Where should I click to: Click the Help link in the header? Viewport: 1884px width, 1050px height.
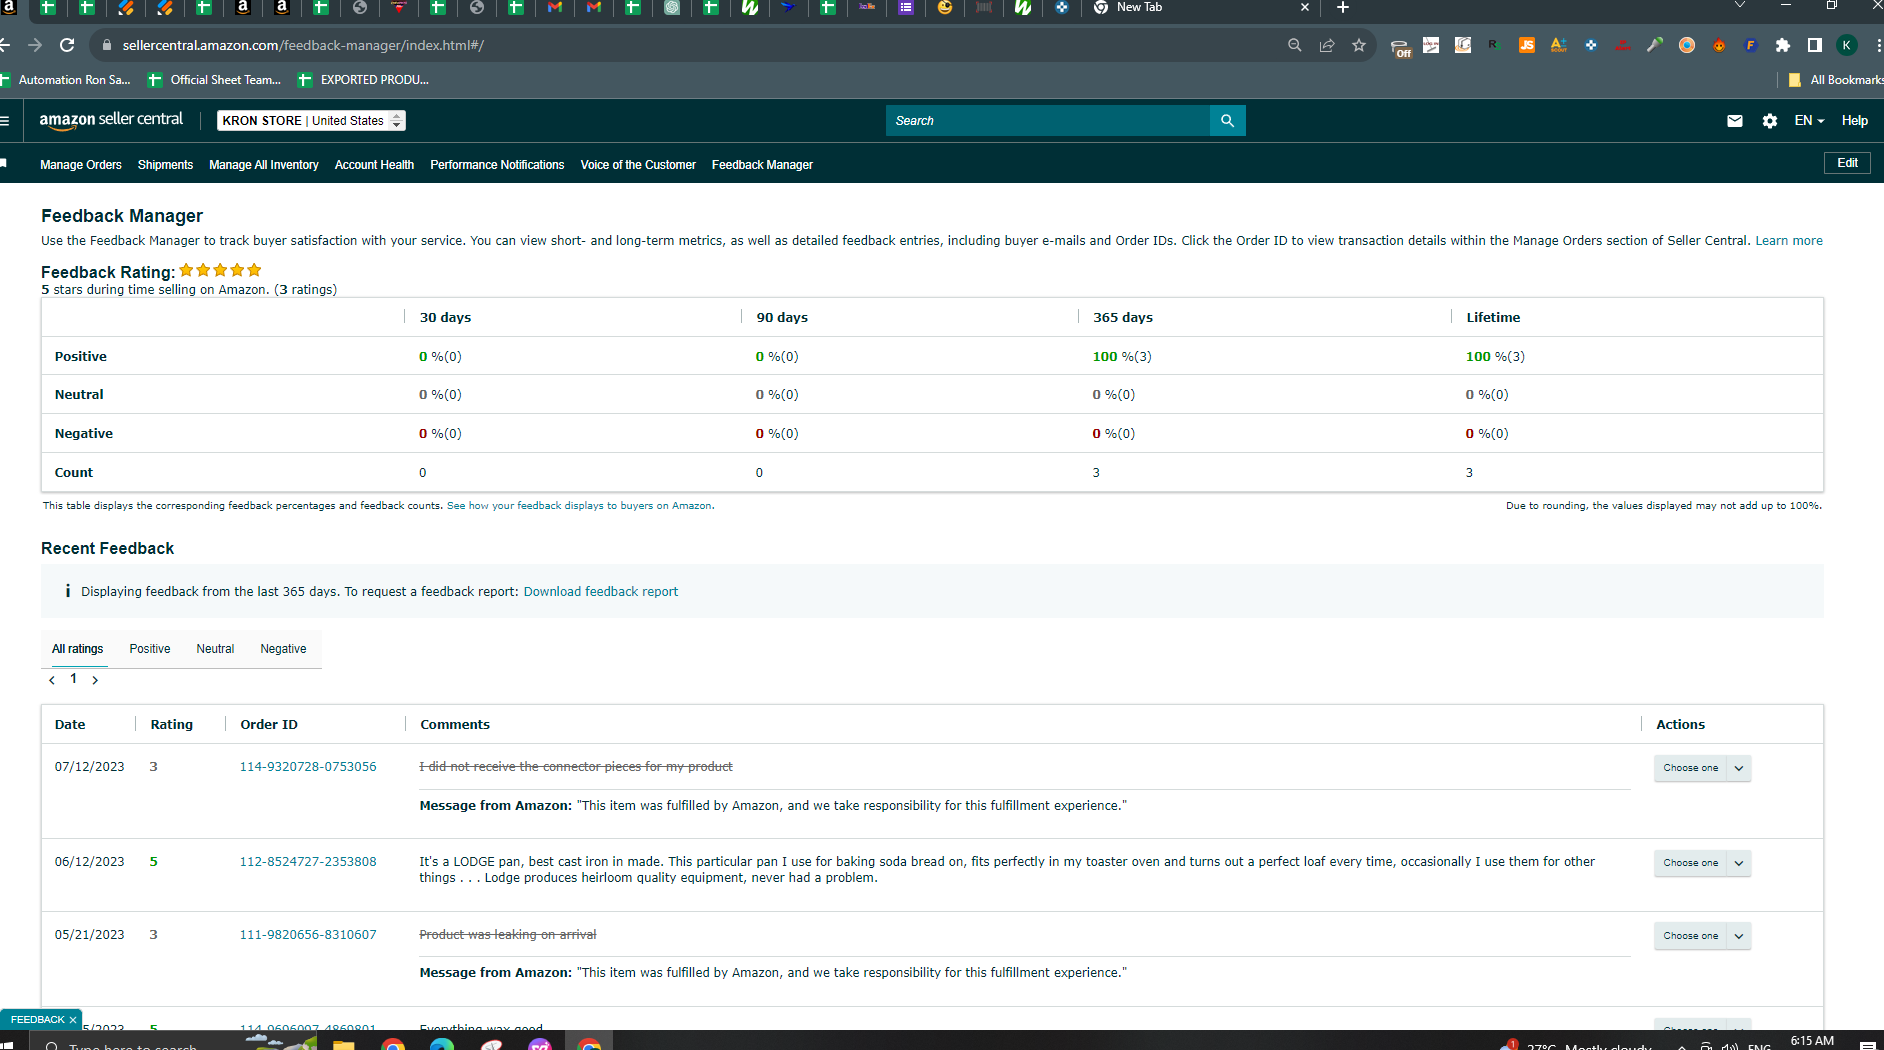click(1855, 121)
